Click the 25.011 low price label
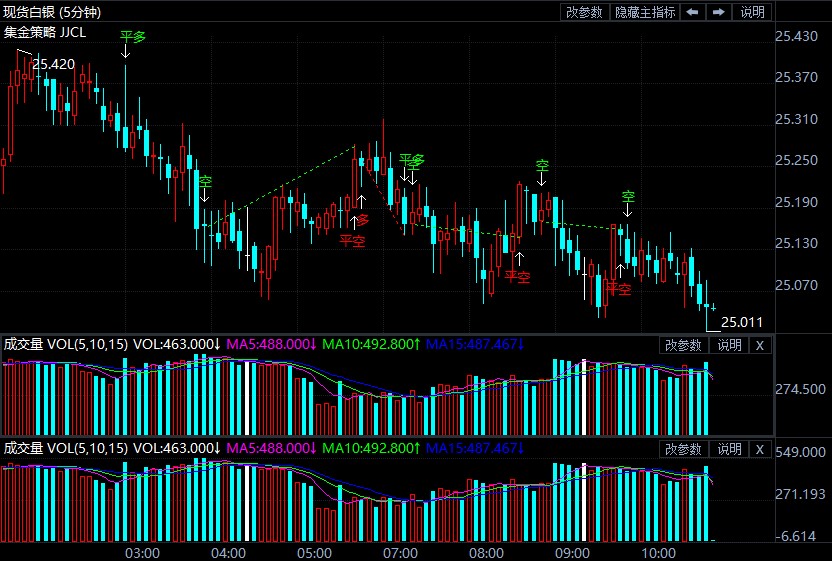The width and height of the screenshot is (832, 561). click(742, 322)
